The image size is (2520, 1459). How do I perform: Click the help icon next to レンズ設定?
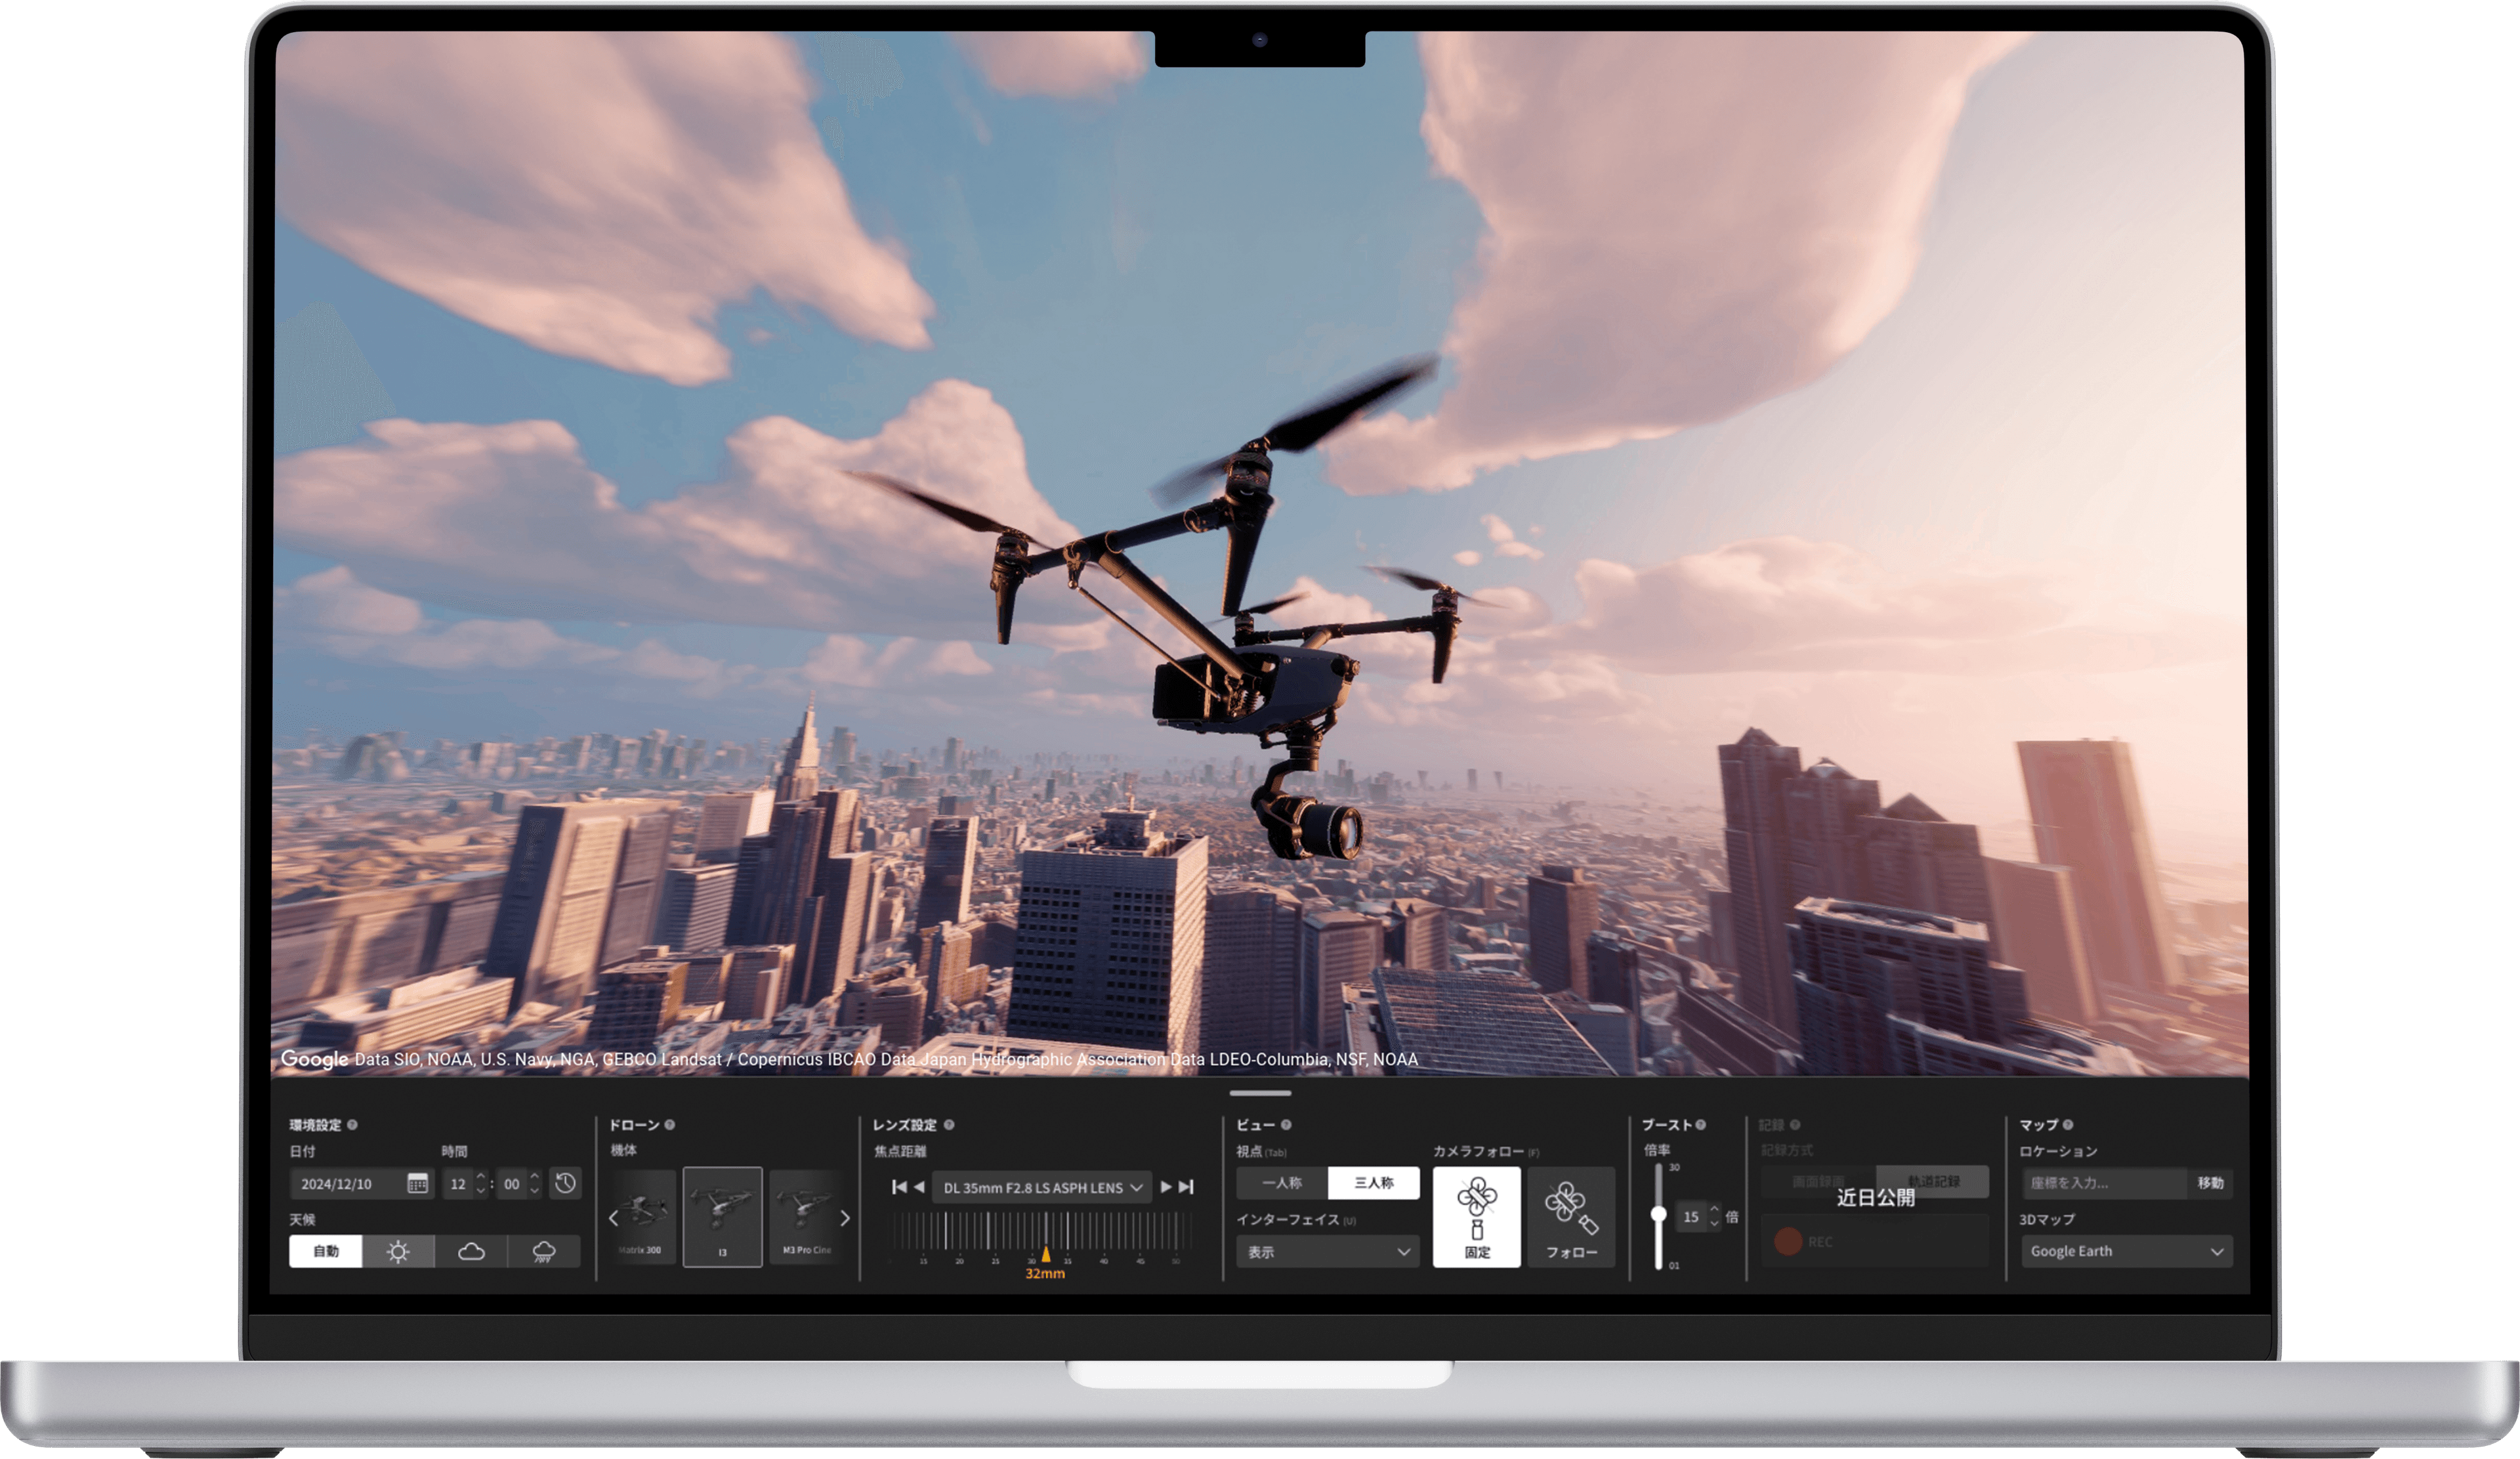click(949, 1125)
